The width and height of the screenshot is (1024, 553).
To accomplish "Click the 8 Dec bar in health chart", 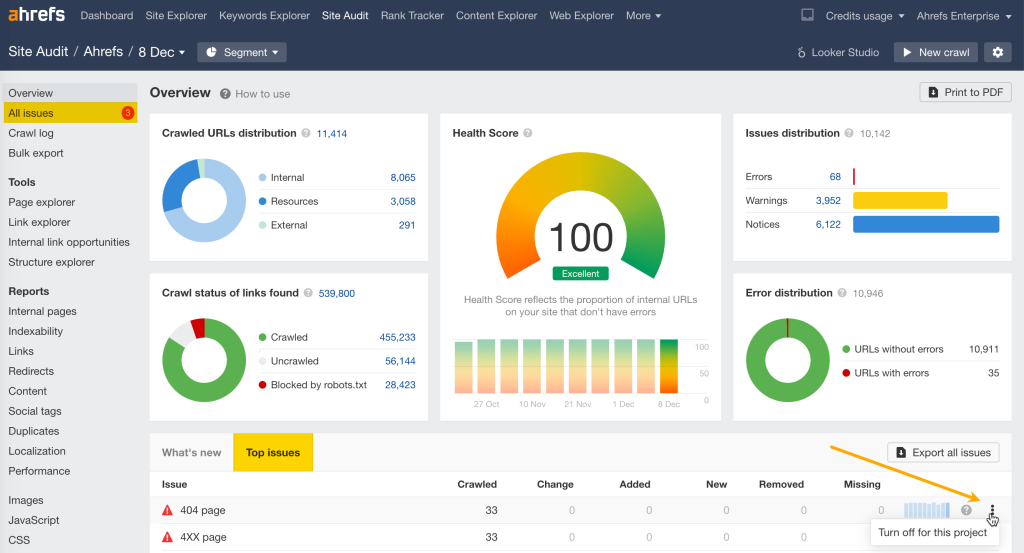I will pyautogui.click(x=668, y=366).
